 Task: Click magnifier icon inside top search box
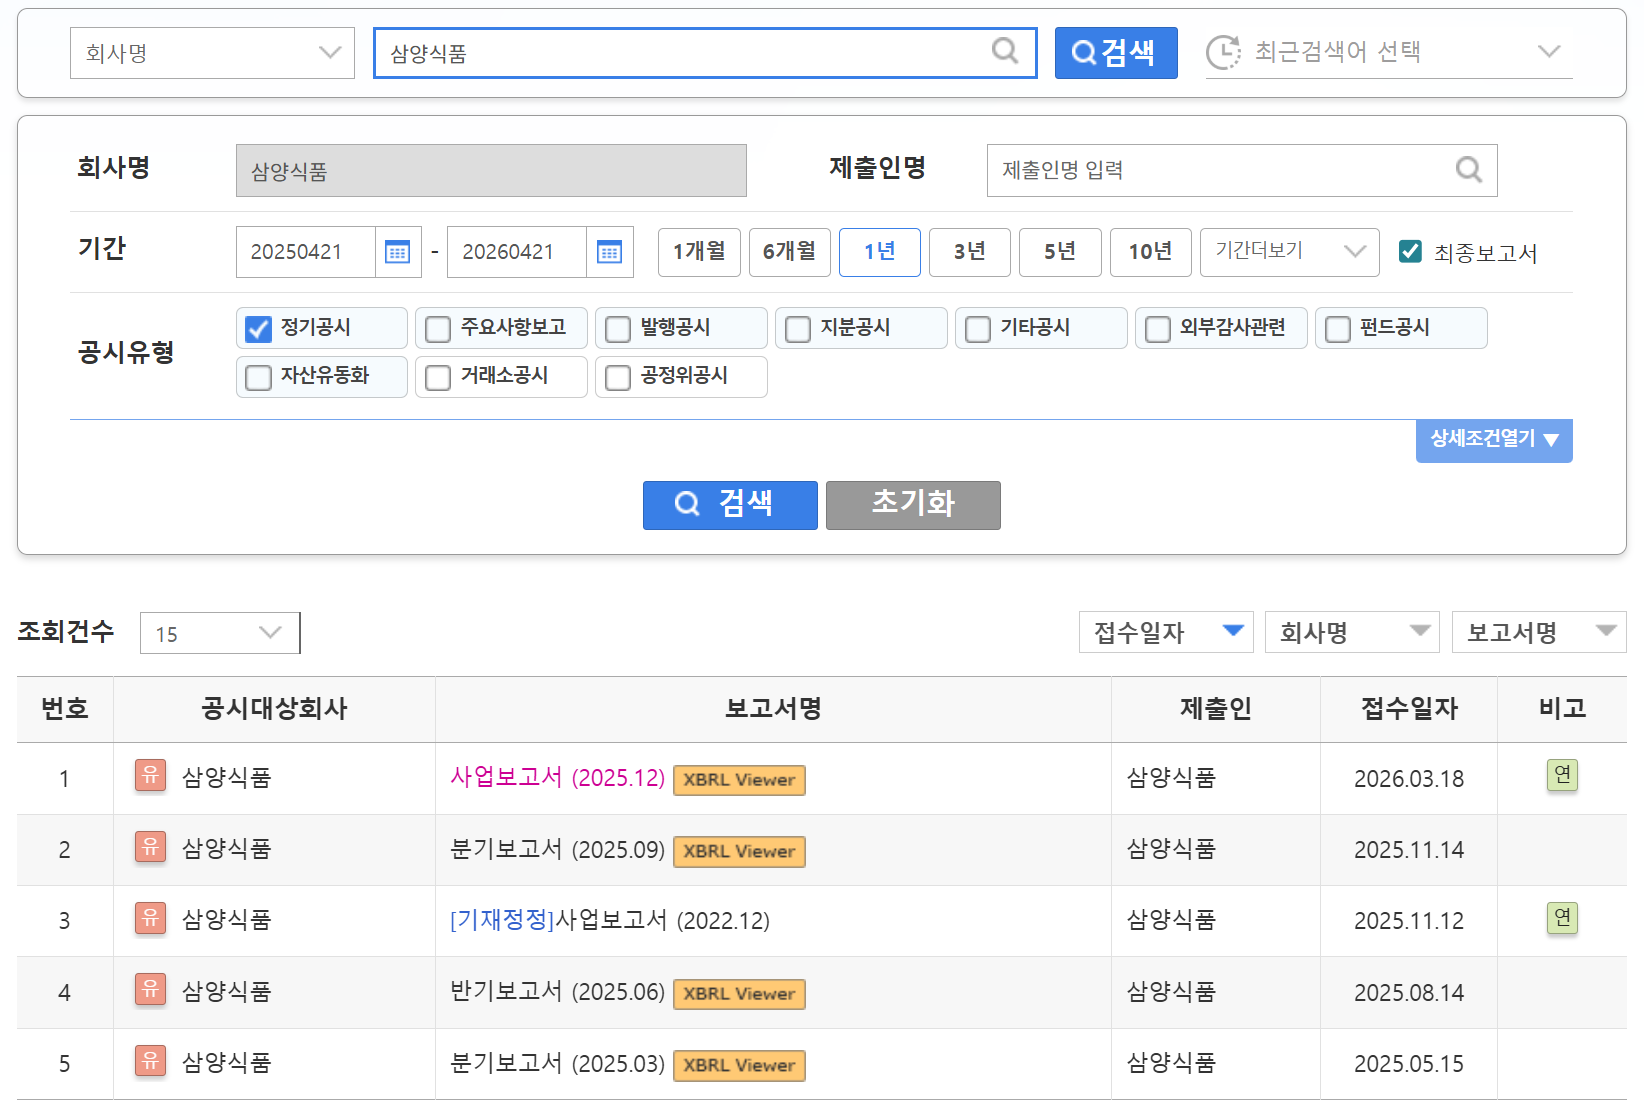[x=1005, y=50]
